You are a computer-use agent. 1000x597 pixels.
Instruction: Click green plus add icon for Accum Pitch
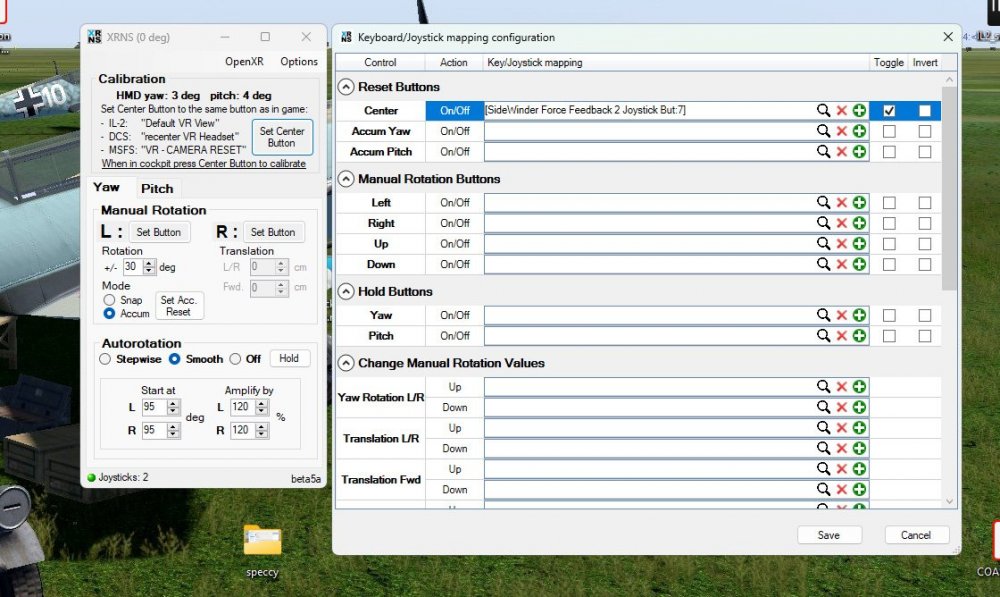click(x=859, y=152)
